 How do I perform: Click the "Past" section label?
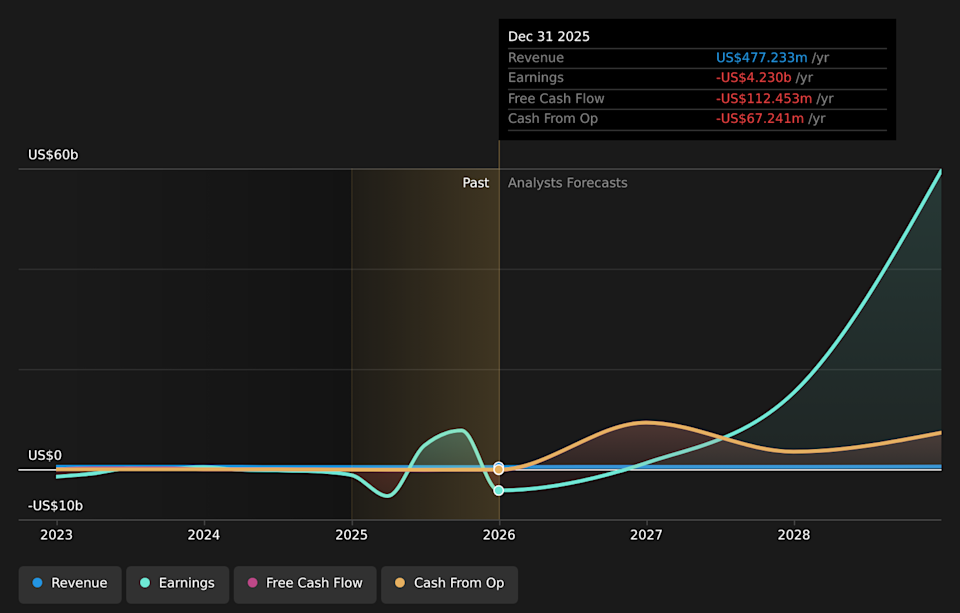(475, 183)
